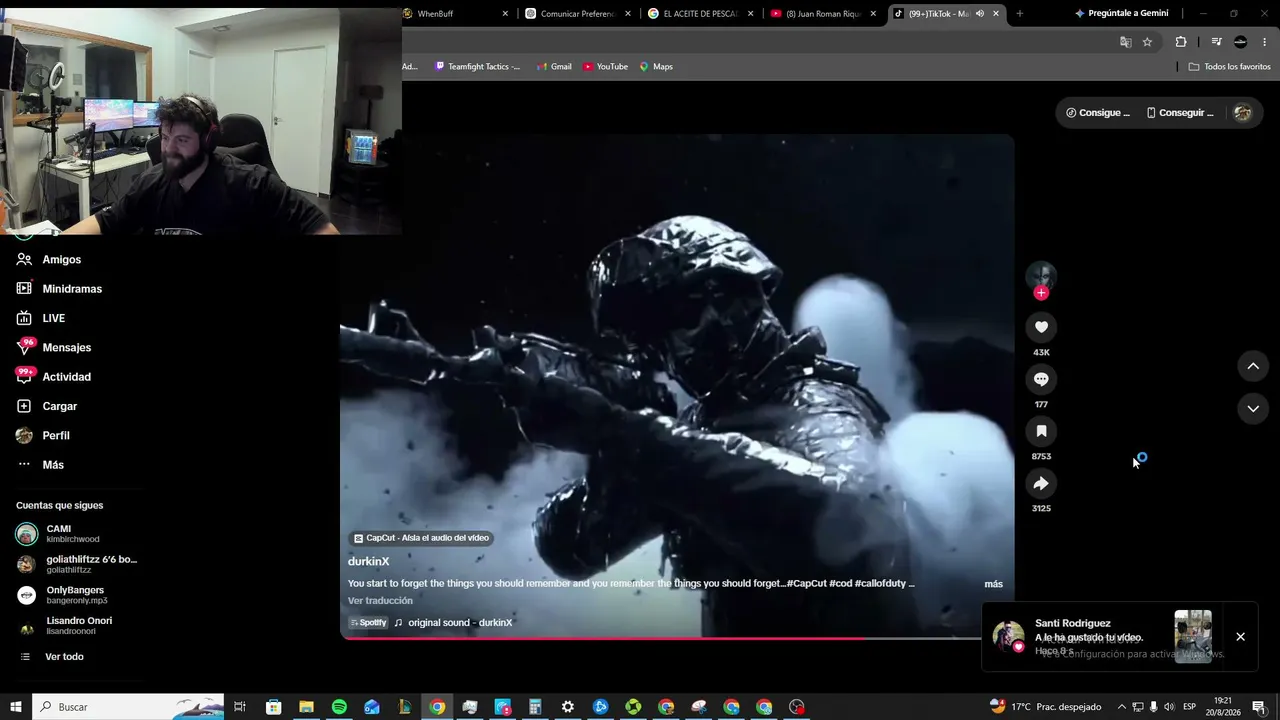This screenshot has height=720, width=1280.
Task: Open YouTube bookmark
Action: 605,67
